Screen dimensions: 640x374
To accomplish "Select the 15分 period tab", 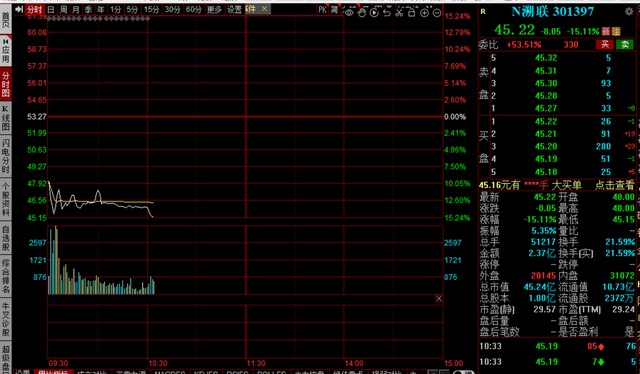I will (x=151, y=9).
